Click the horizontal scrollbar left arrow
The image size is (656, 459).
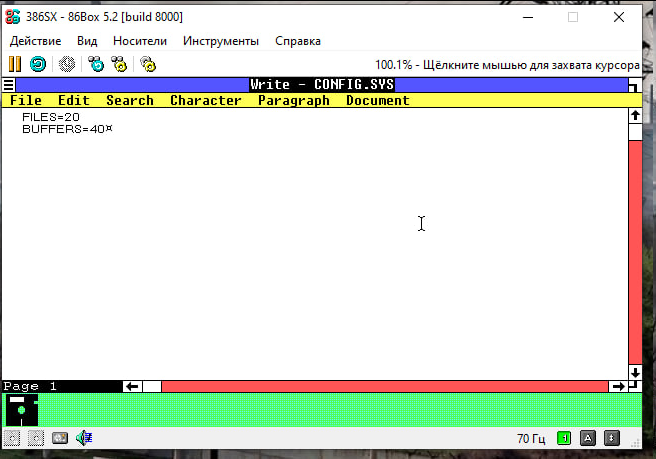click(x=131, y=386)
